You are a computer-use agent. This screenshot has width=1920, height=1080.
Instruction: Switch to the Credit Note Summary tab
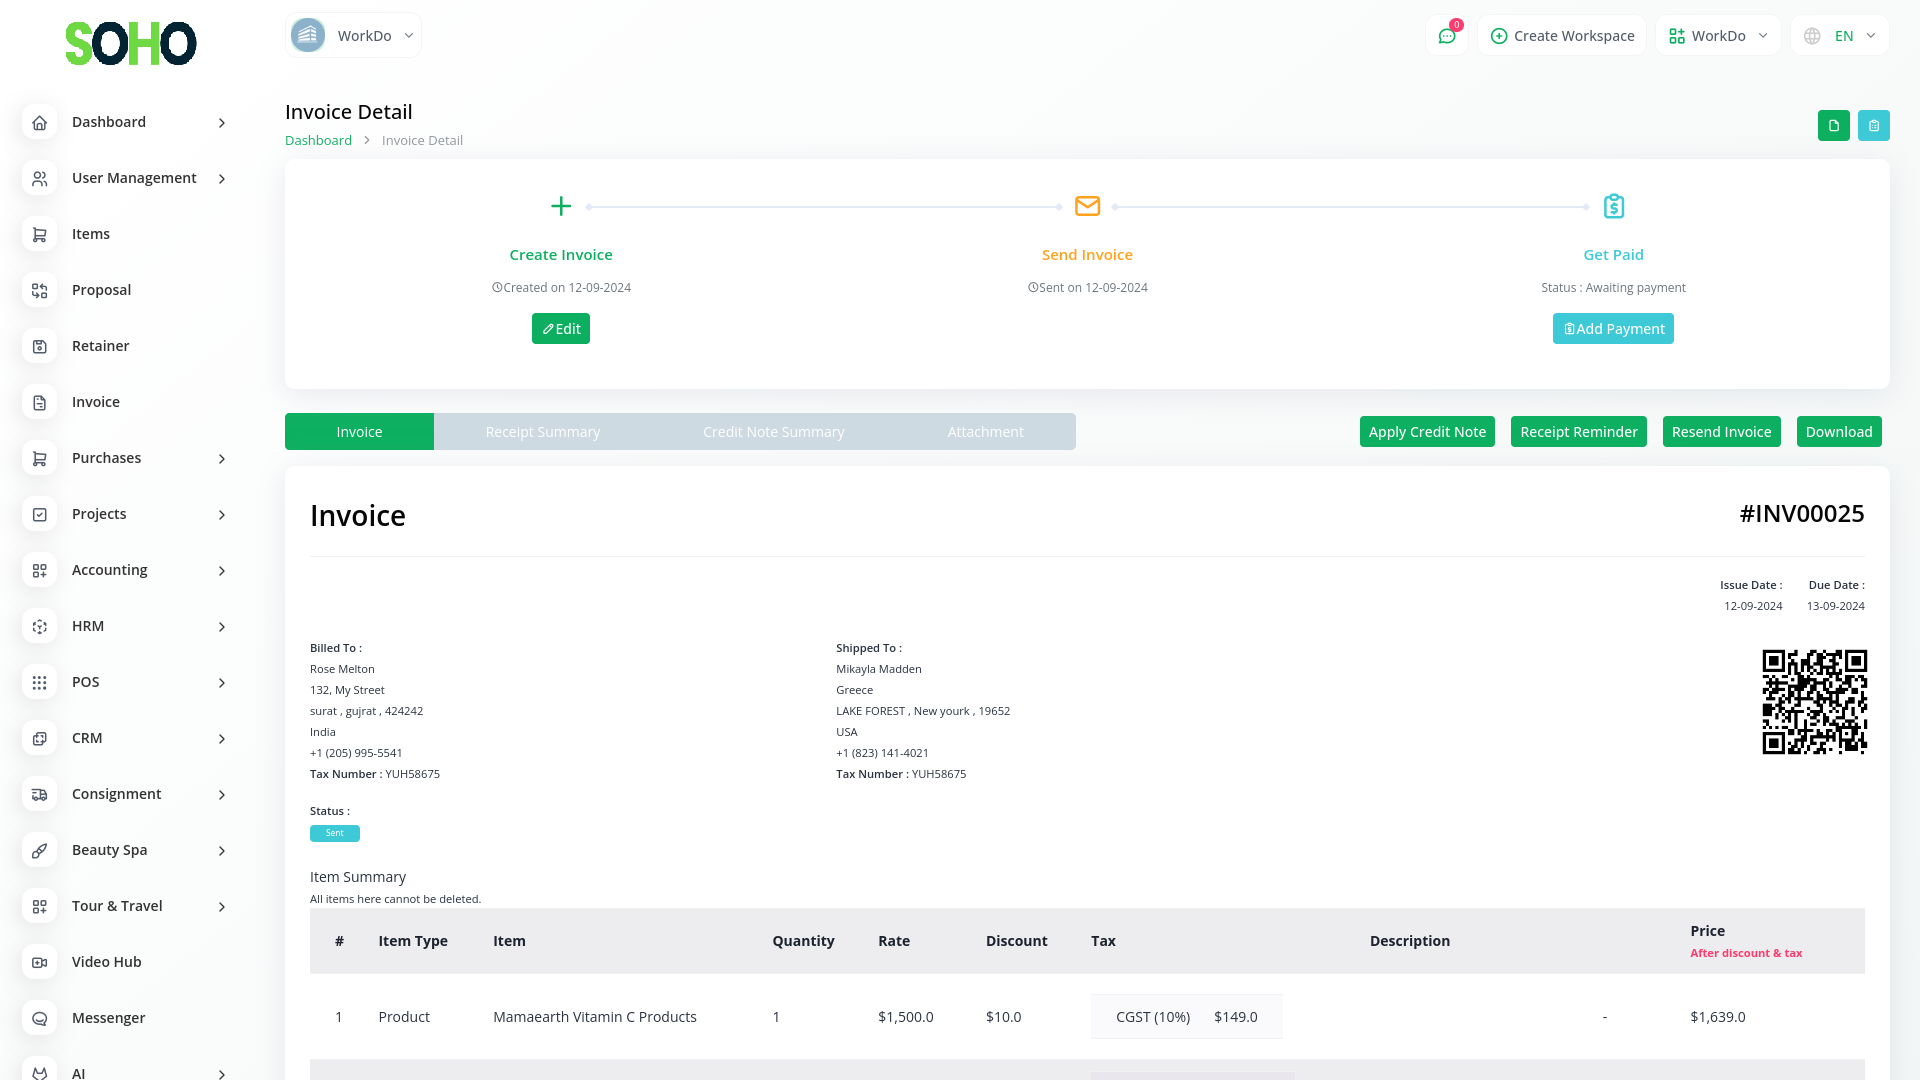[773, 432]
